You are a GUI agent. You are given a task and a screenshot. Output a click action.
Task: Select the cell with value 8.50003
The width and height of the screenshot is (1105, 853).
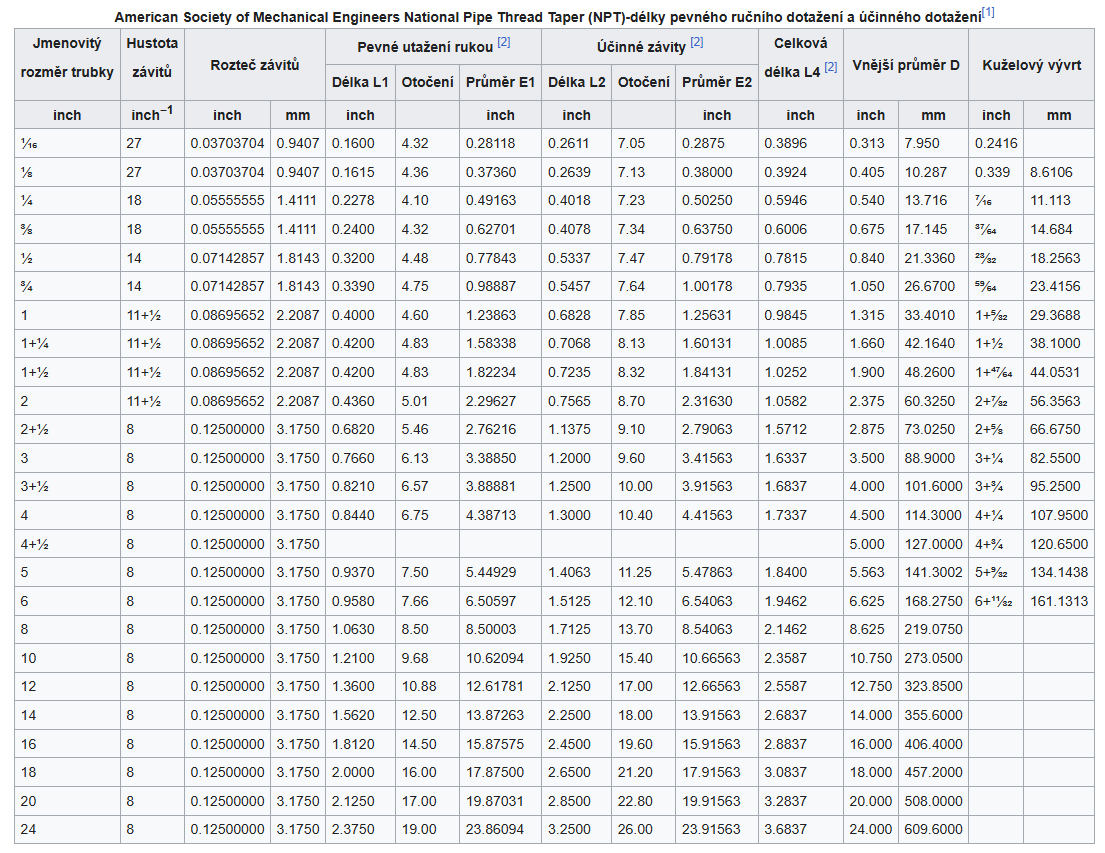click(500, 630)
